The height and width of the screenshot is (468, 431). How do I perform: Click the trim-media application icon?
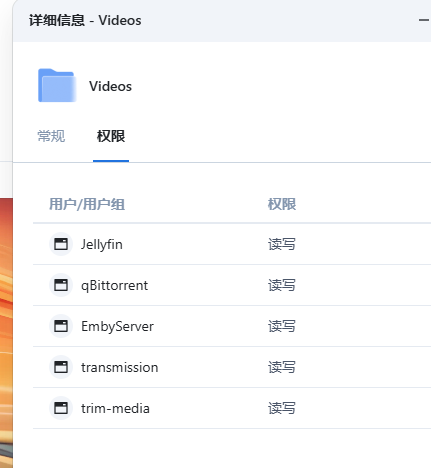pos(61,408)
